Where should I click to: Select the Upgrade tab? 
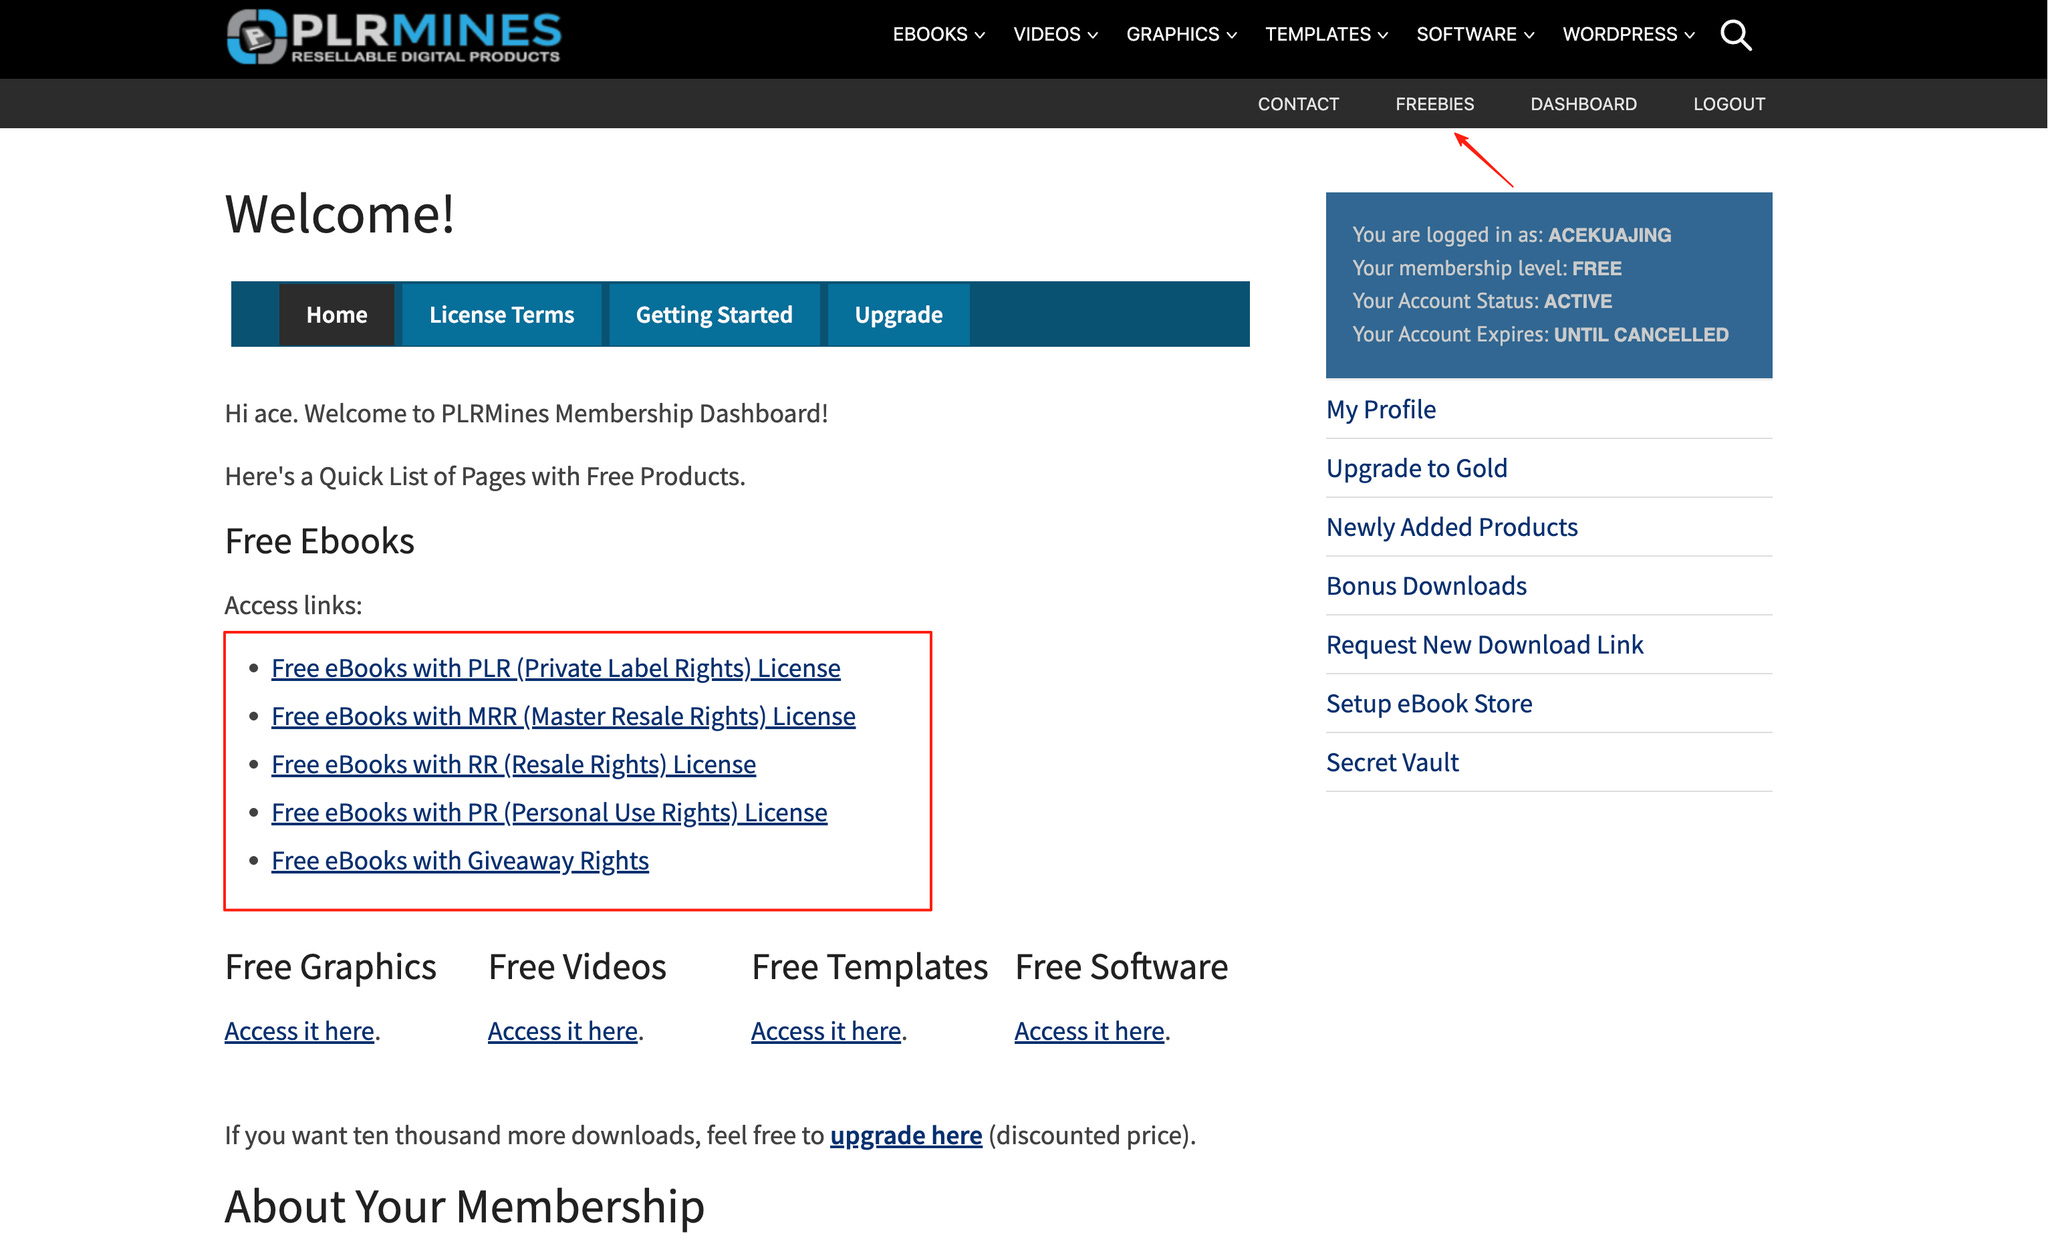898,315
